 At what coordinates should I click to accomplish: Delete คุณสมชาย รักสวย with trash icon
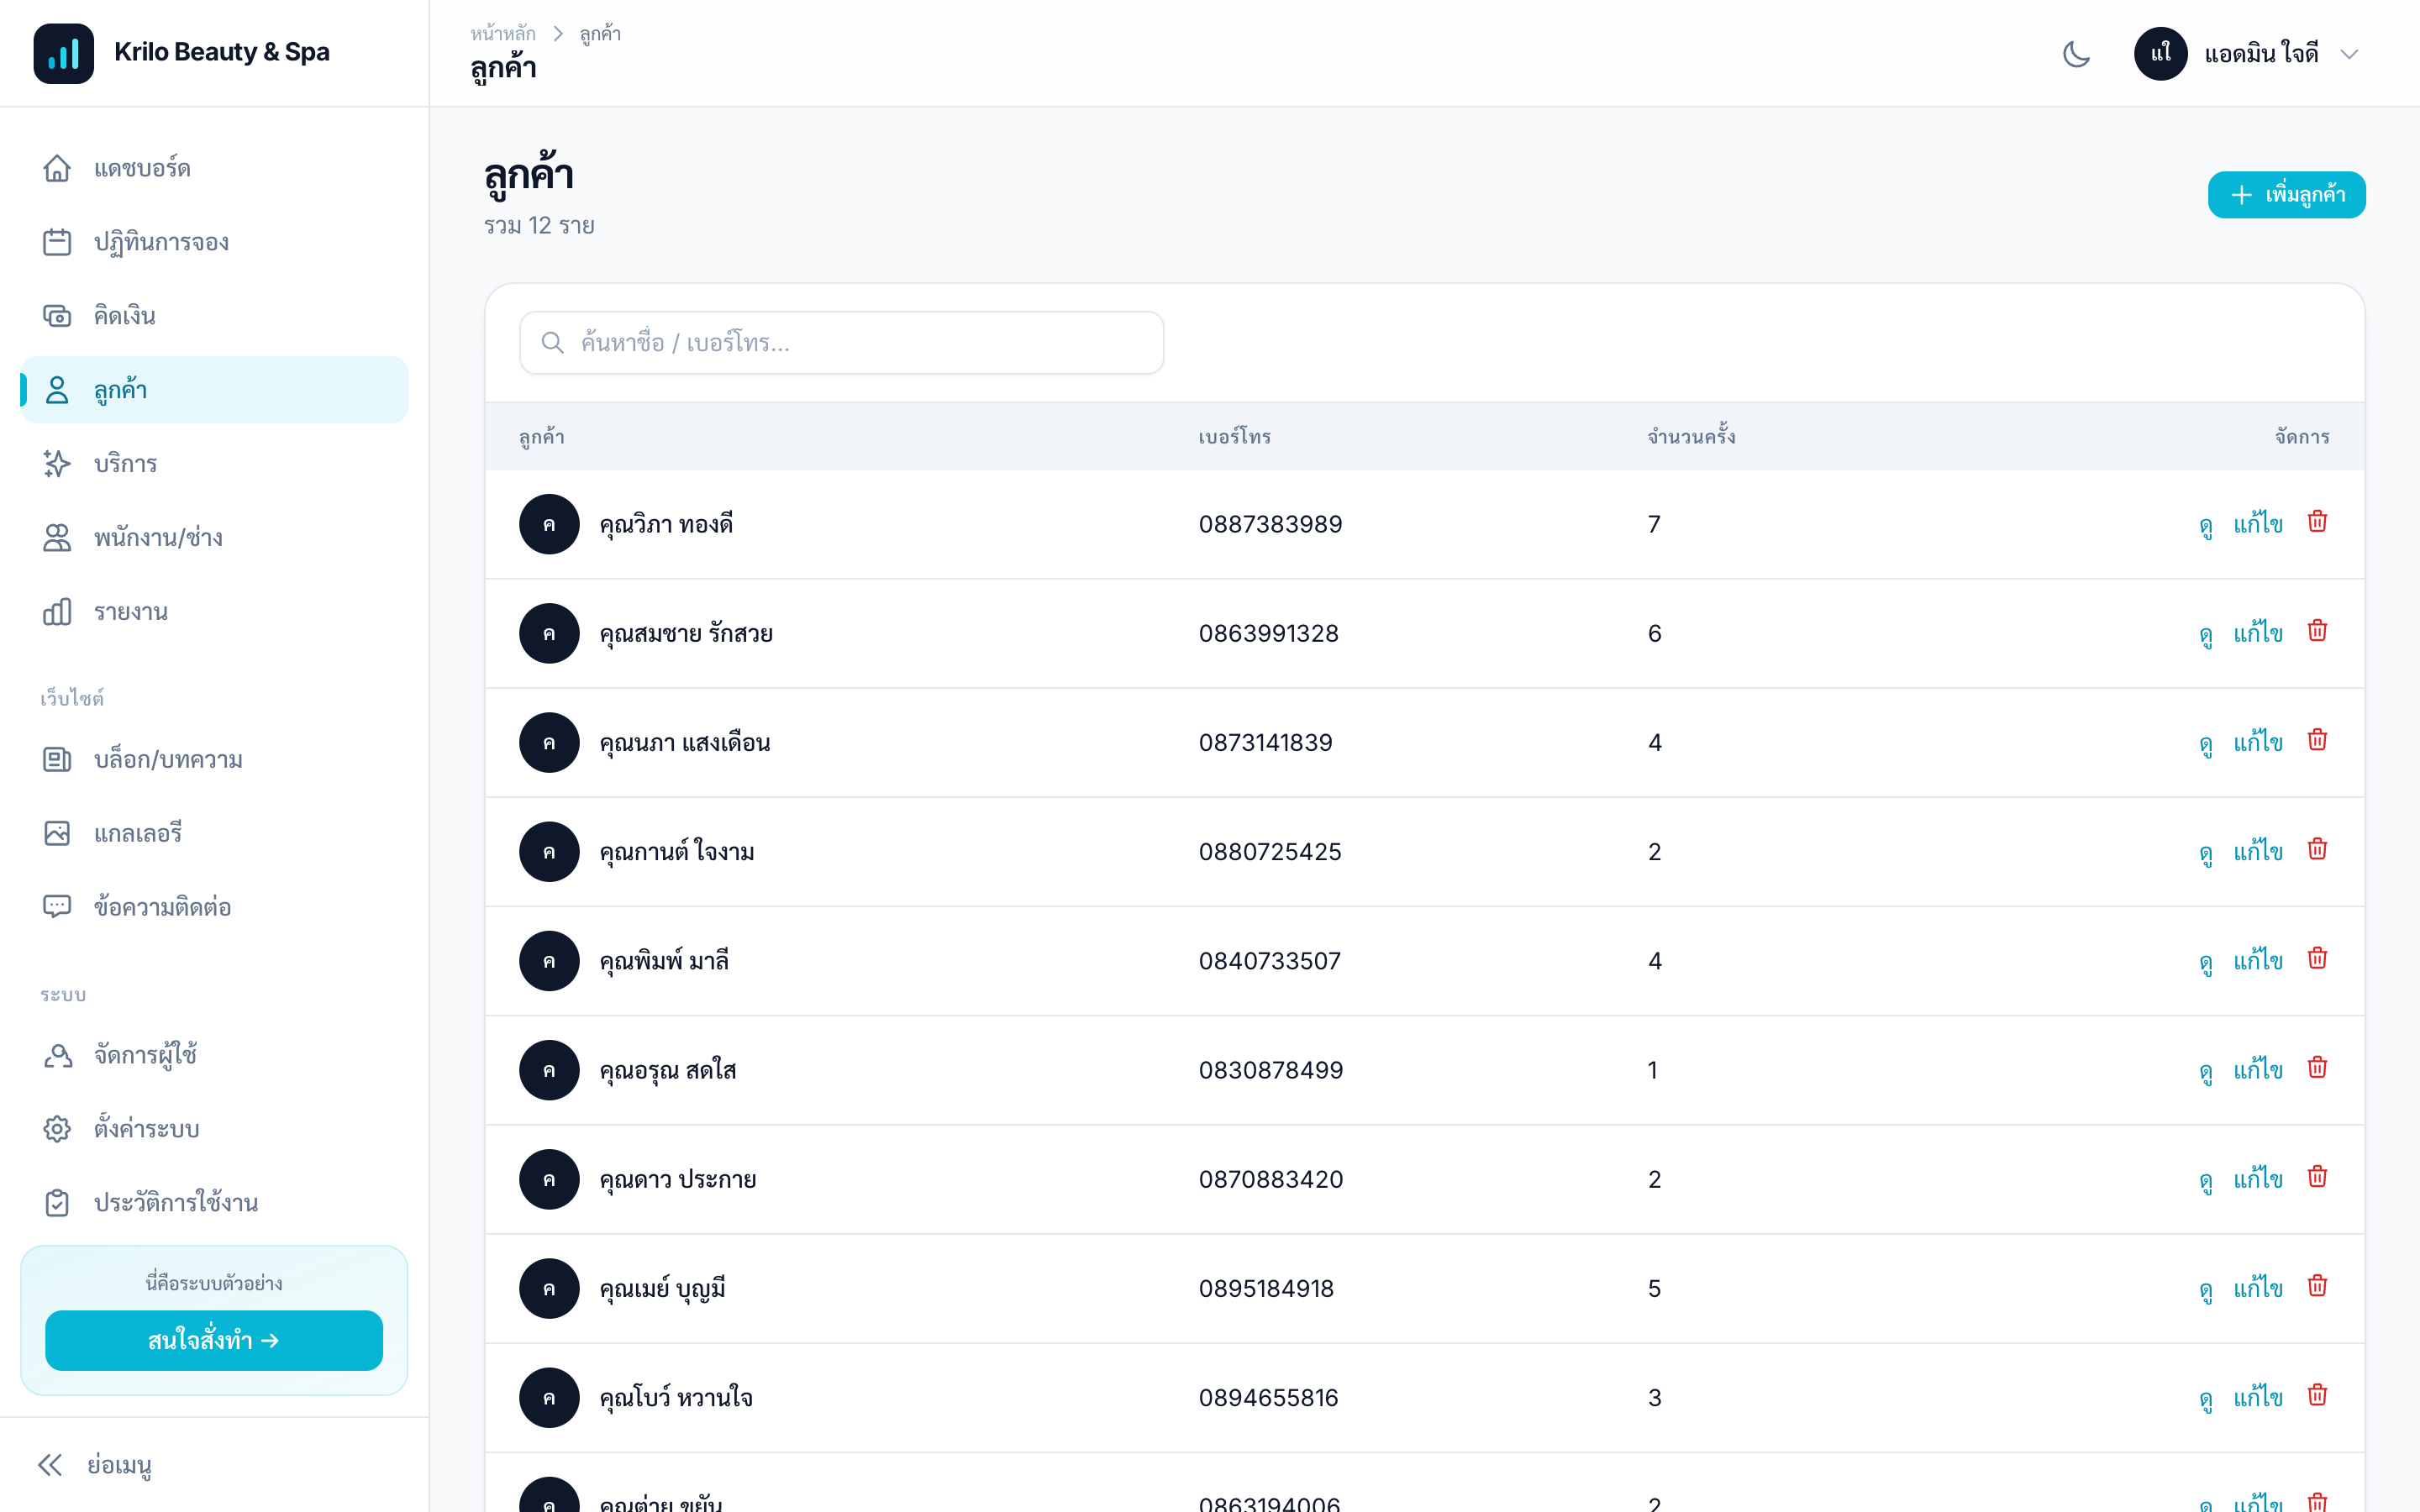pyautogui.click(x=2317, y=631)
